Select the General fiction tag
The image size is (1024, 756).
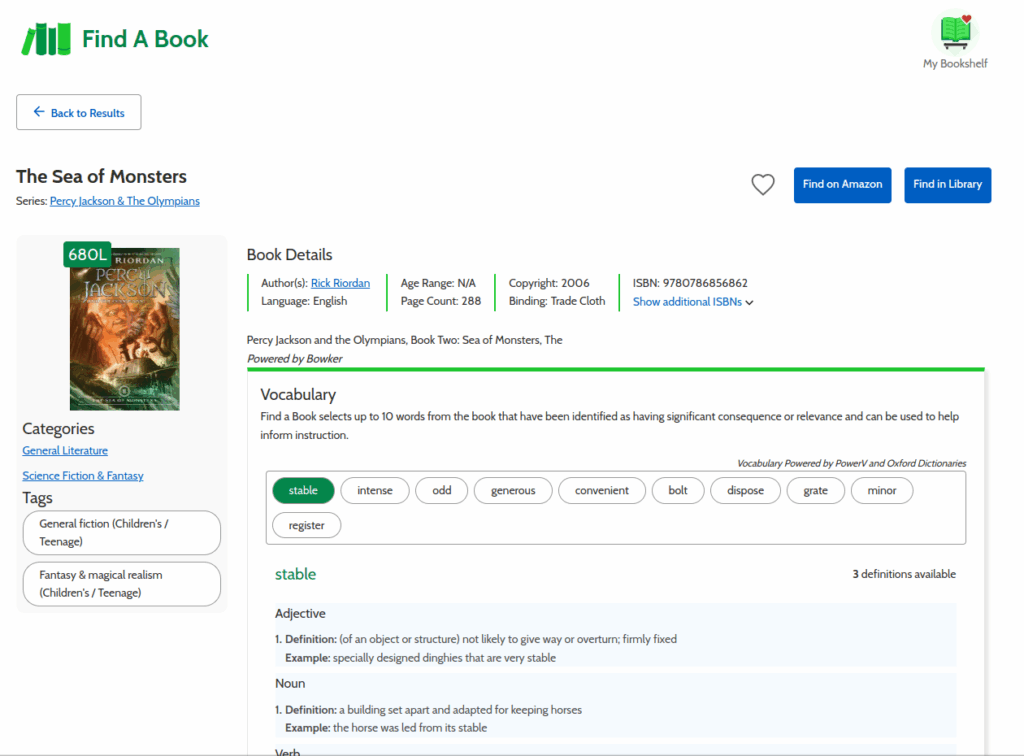(121, 533)
